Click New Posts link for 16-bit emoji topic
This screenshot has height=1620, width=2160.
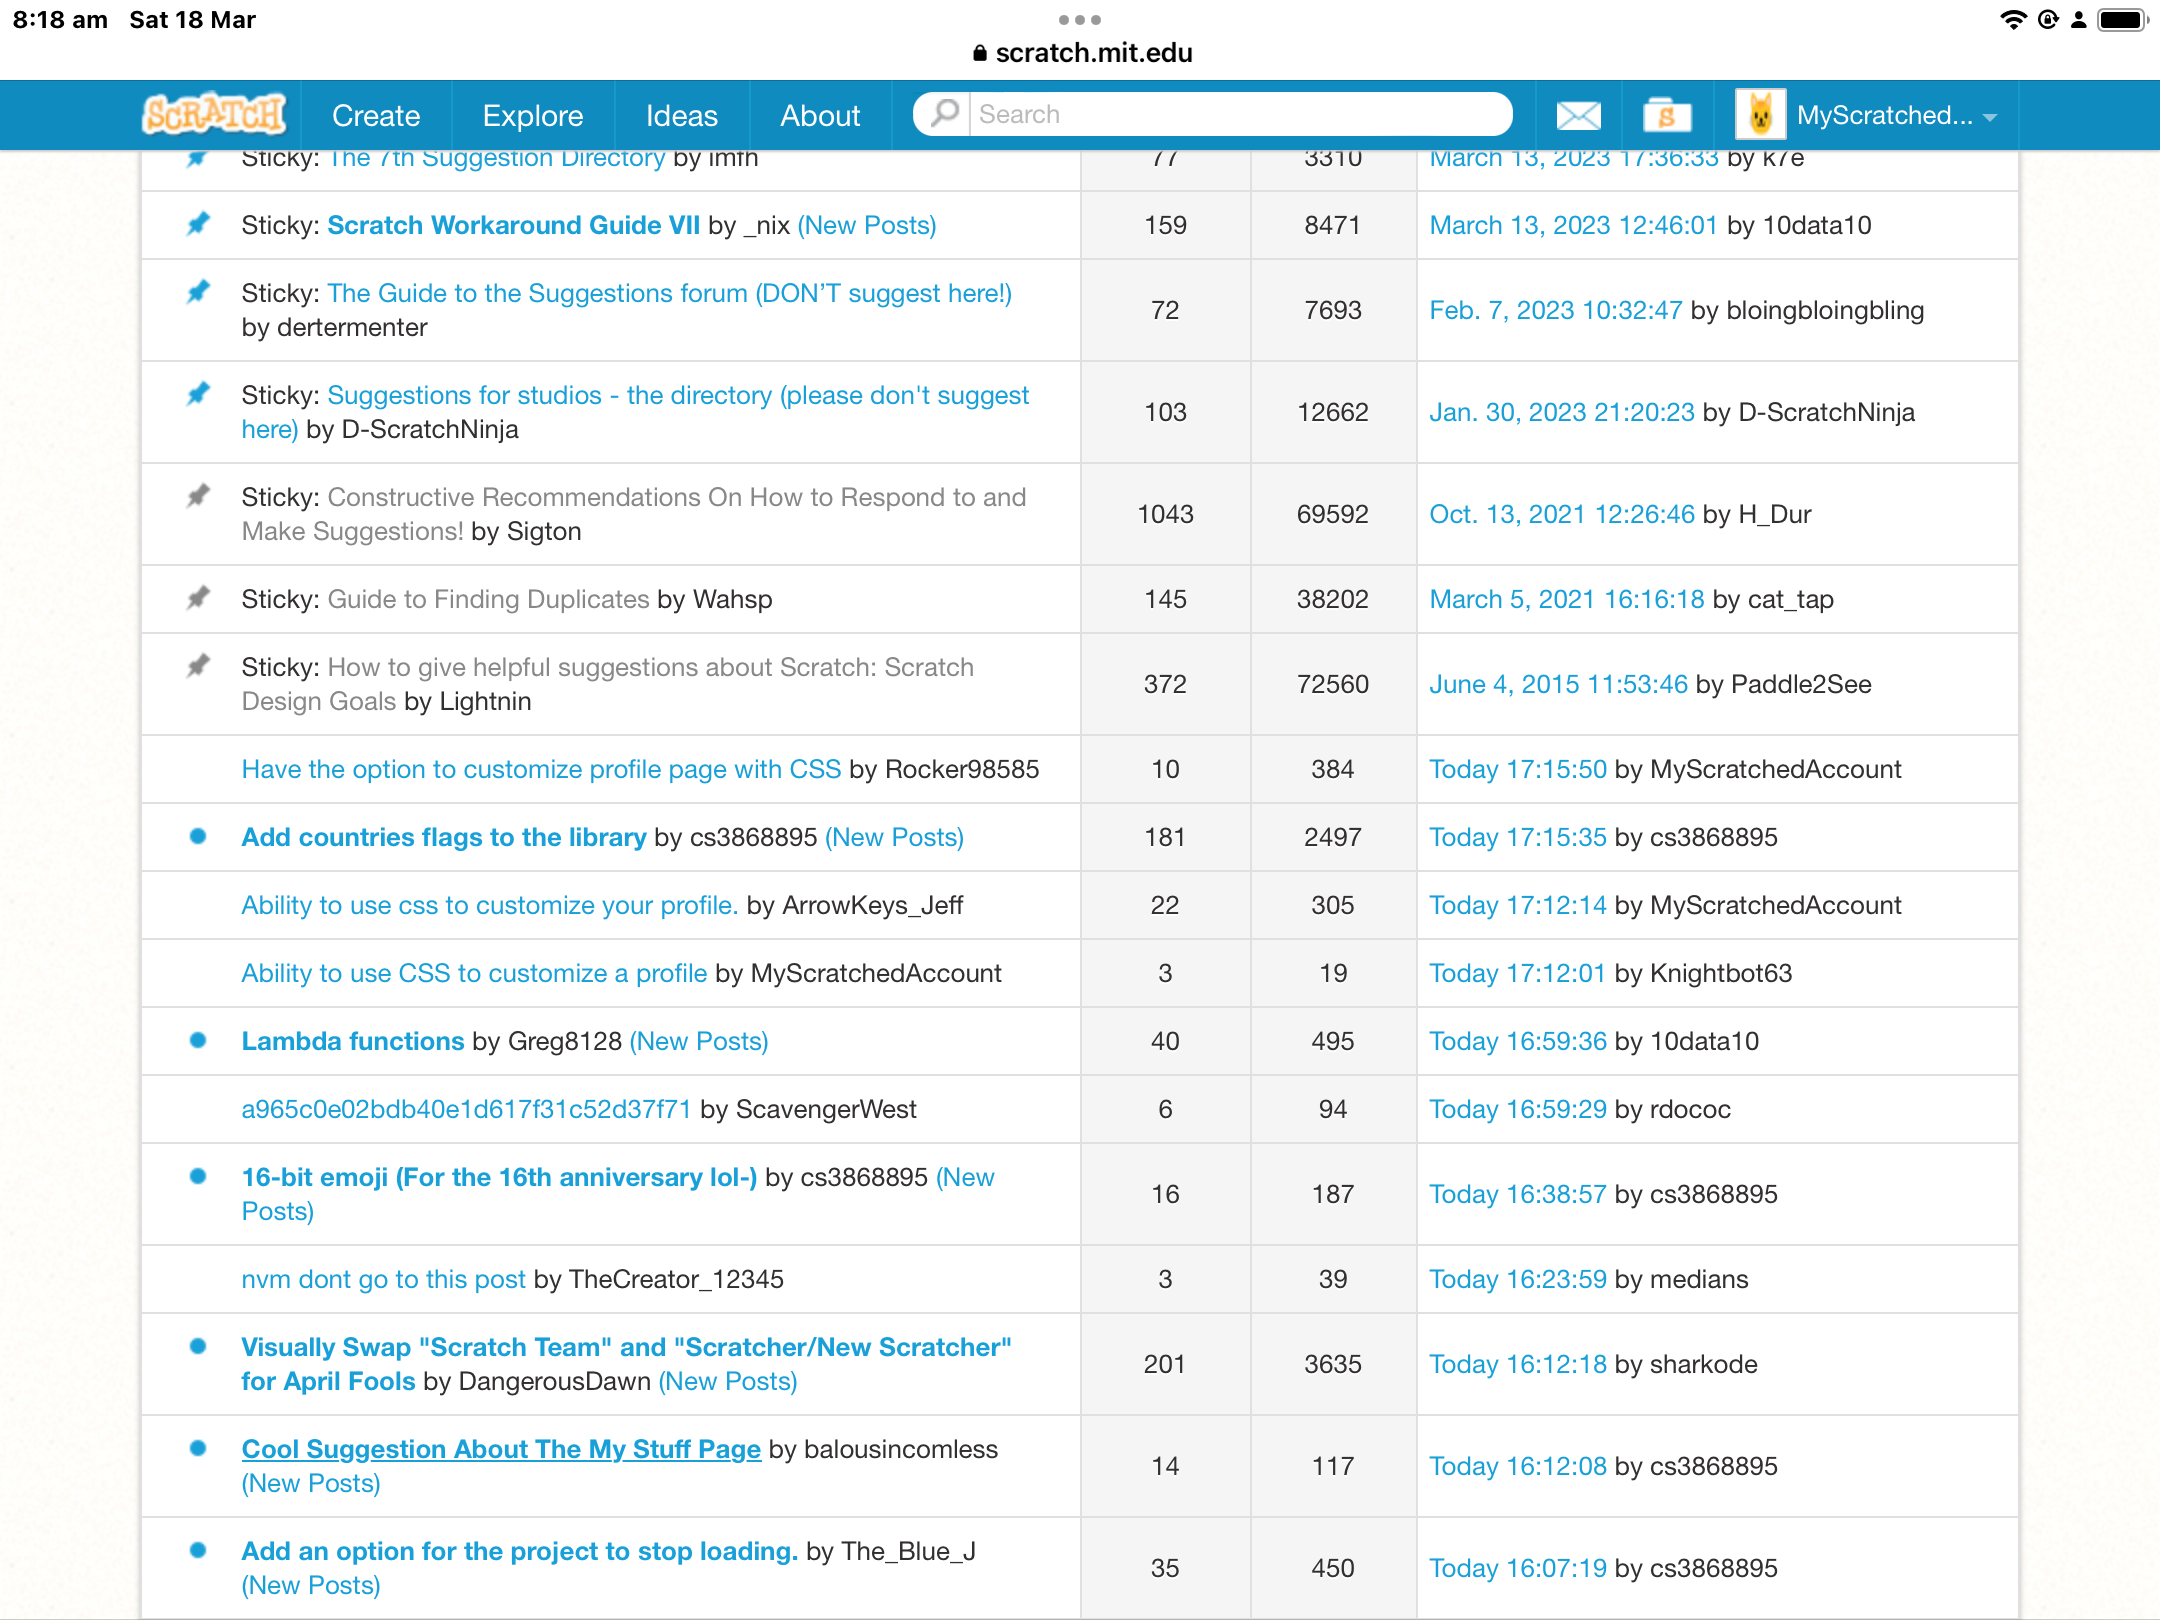tap(965, 1177)
